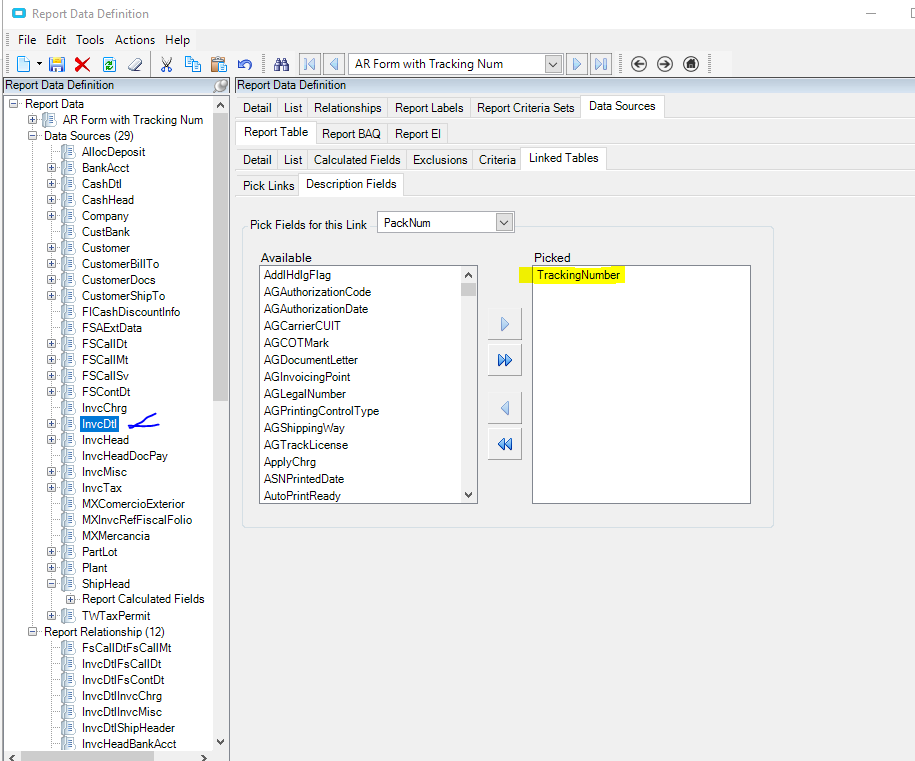The height and width of the screenshot is (761, 915).
Task: Expand the BankAcct tree node
Action: [x=51, y=168]
